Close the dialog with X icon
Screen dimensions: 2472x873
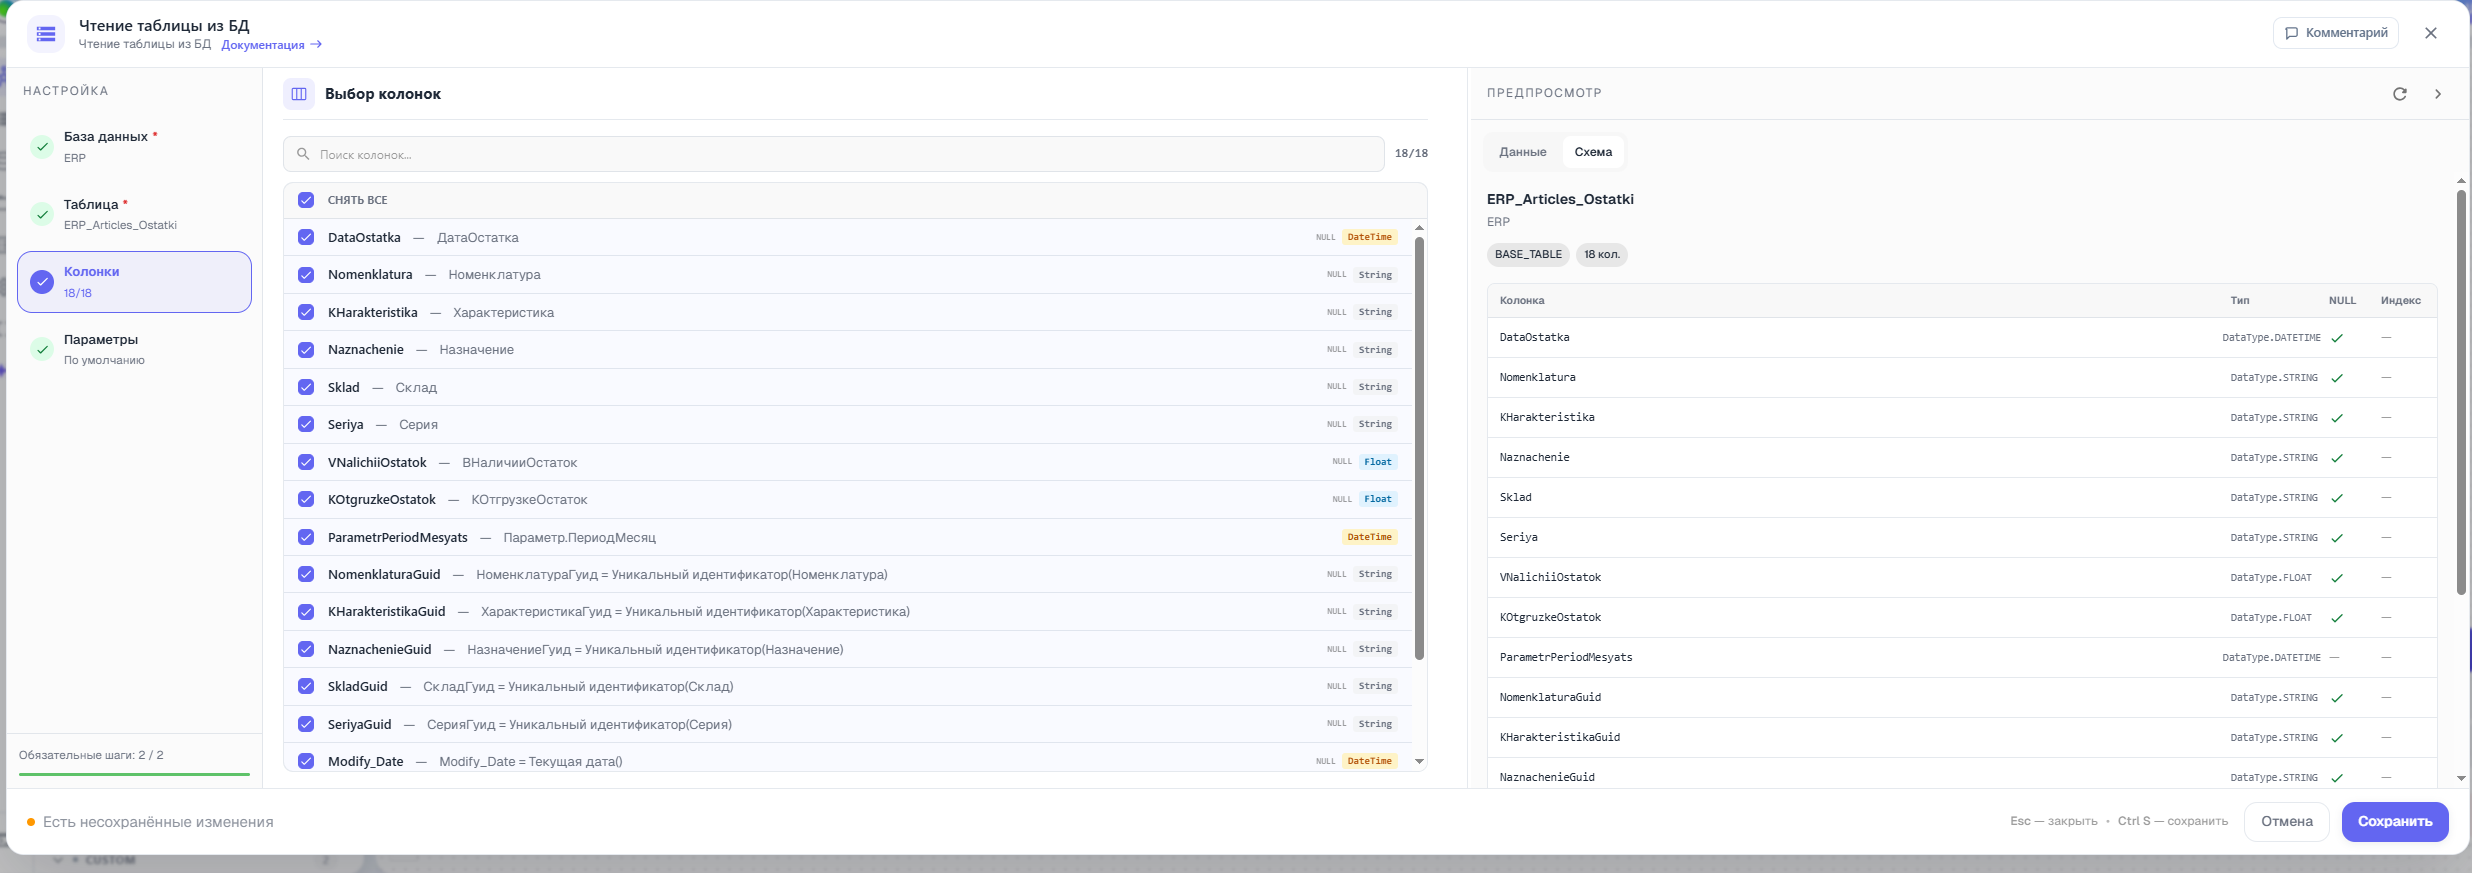pos(2431,33)
